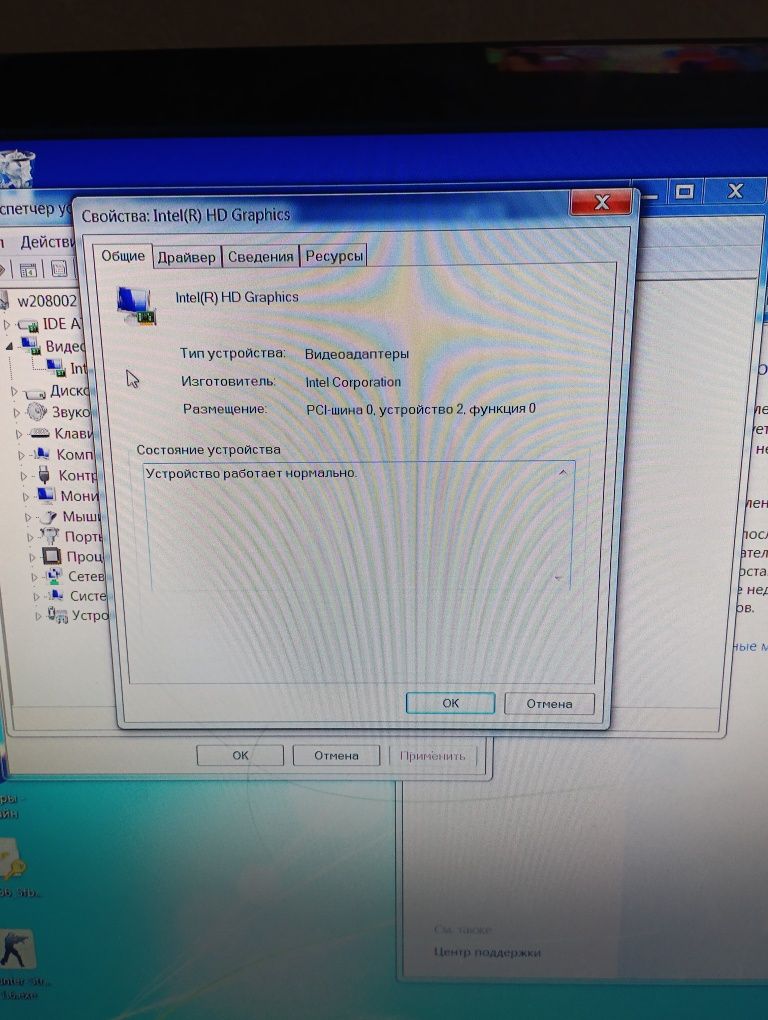
Task: Click the Диск drives category icon
Action: click(x=34, y=392)
